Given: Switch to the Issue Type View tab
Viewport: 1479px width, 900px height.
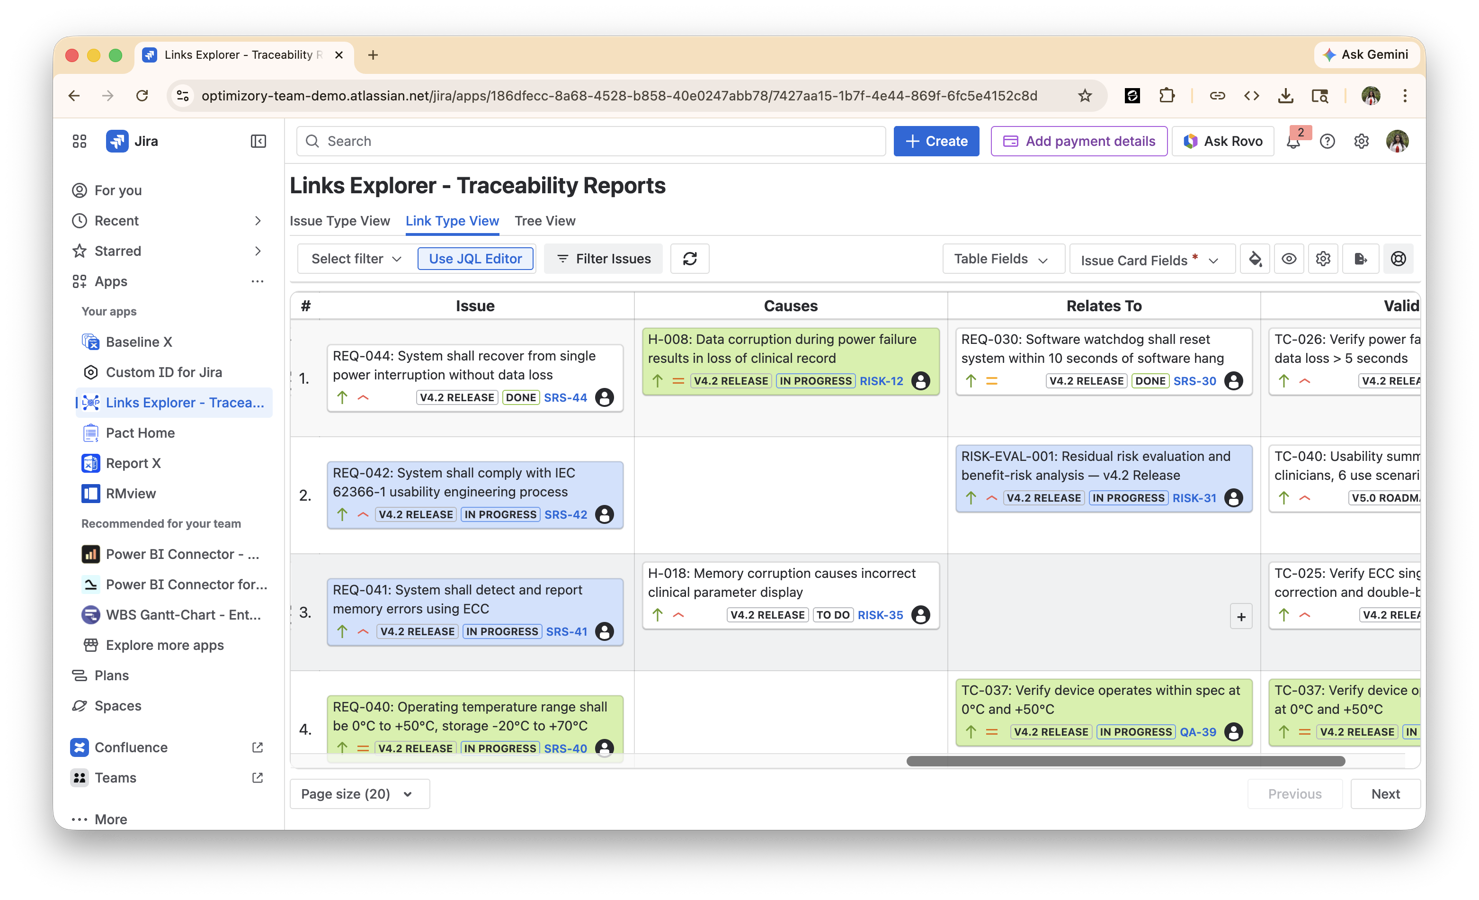Looking at the screenshot, I should point(340,221).
